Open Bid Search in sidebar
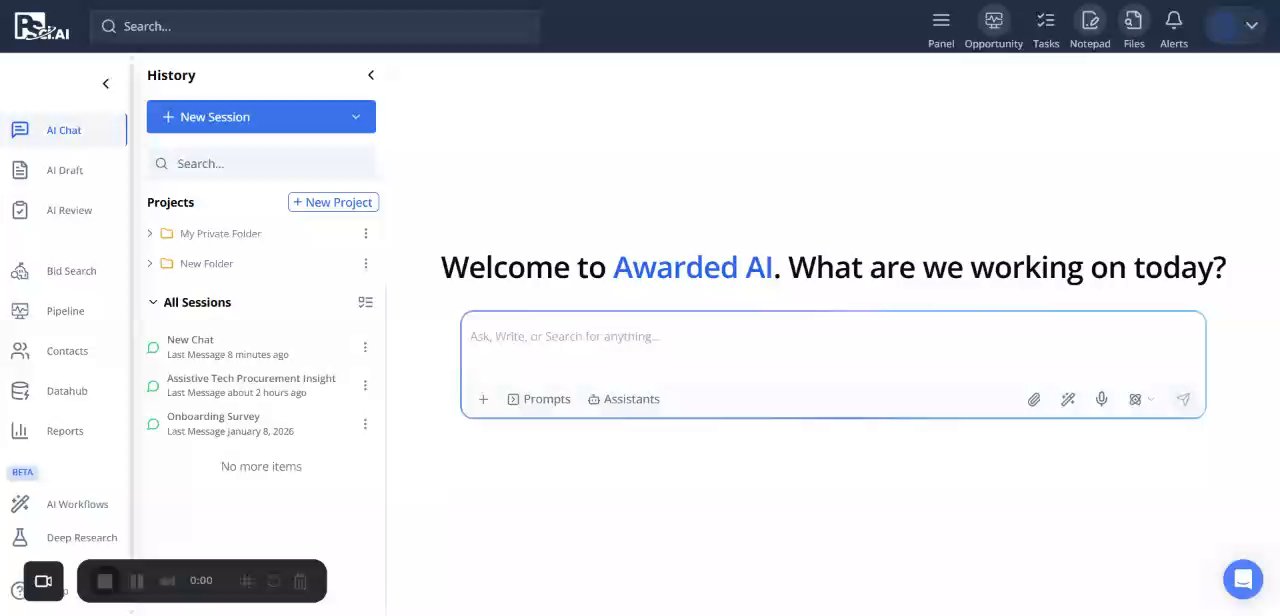The width and height of the screenshot is (1280, 616). click(x=64, y=271)
